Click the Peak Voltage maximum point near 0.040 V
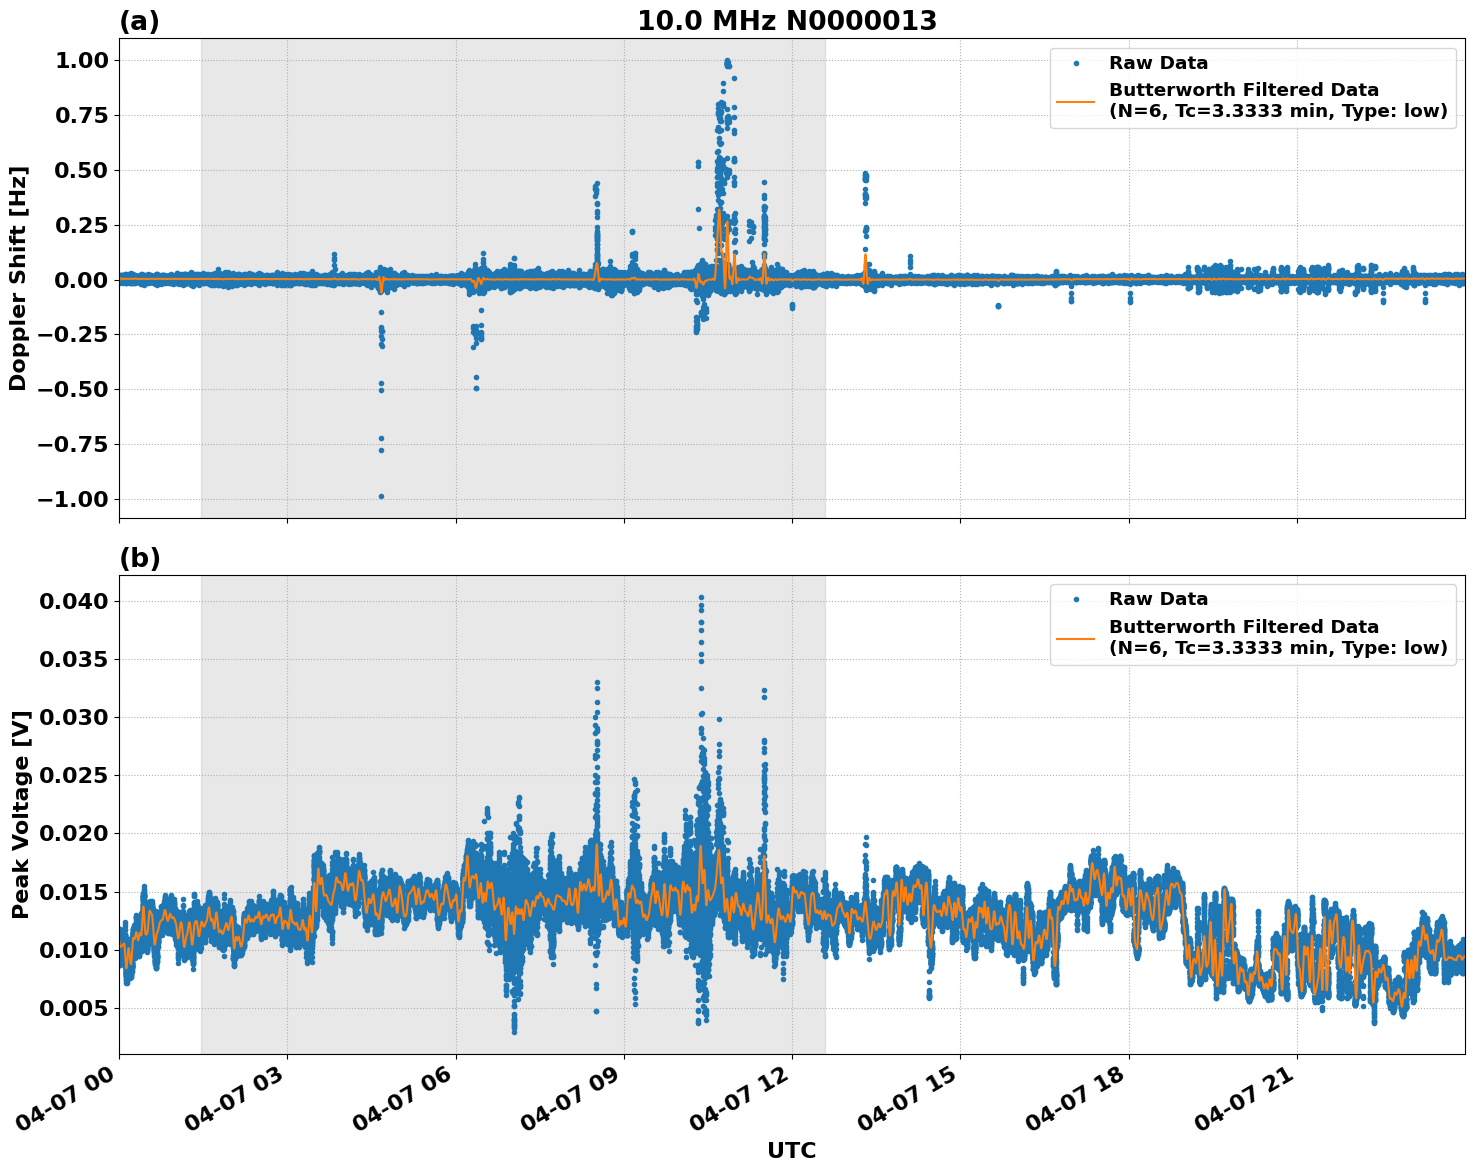Image resolution: width=1475 pixels, height=1172 pixels. coord(703,596)
